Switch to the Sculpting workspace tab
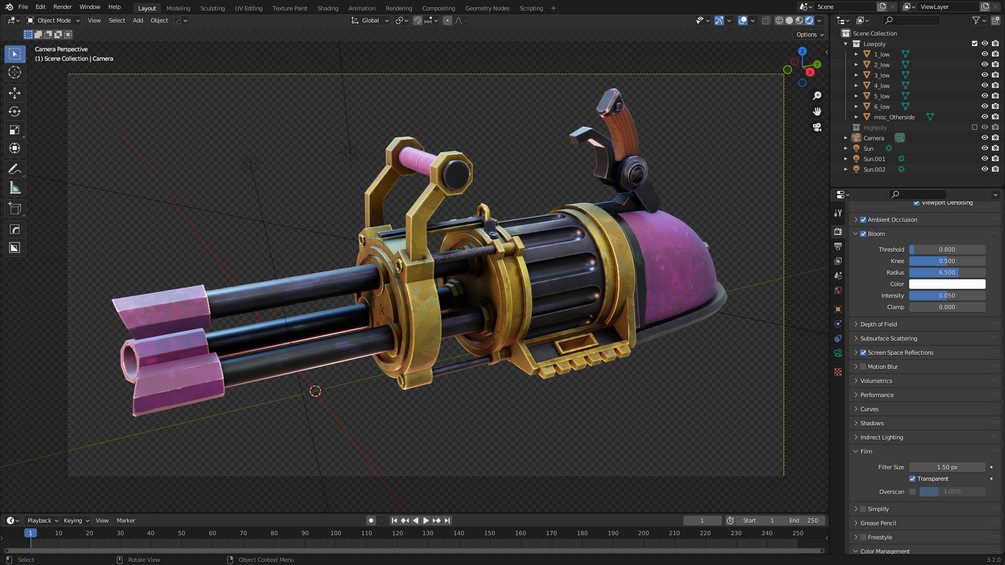The image size is (1005, 565). 212,8
